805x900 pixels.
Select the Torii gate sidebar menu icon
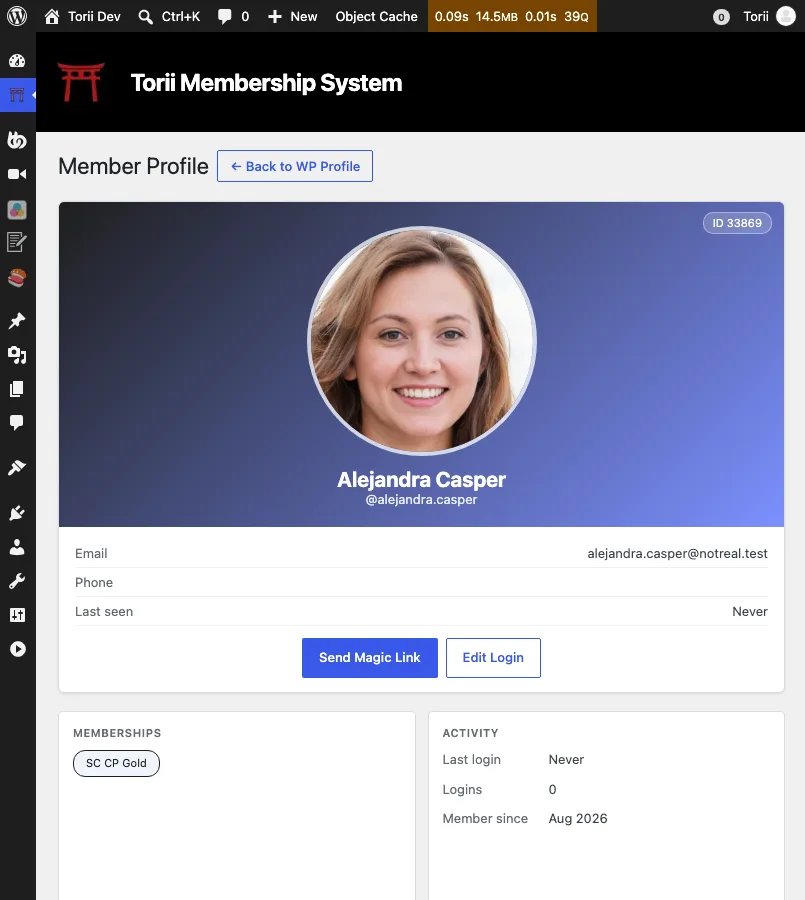[x=17, y=95]
